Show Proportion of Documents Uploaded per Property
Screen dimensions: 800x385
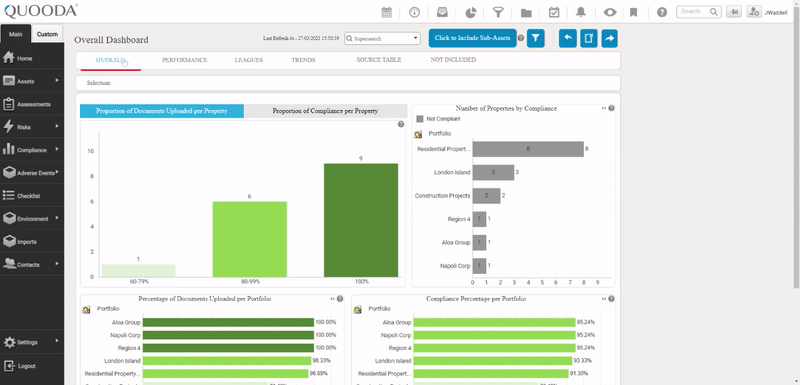tap(162, 111)
